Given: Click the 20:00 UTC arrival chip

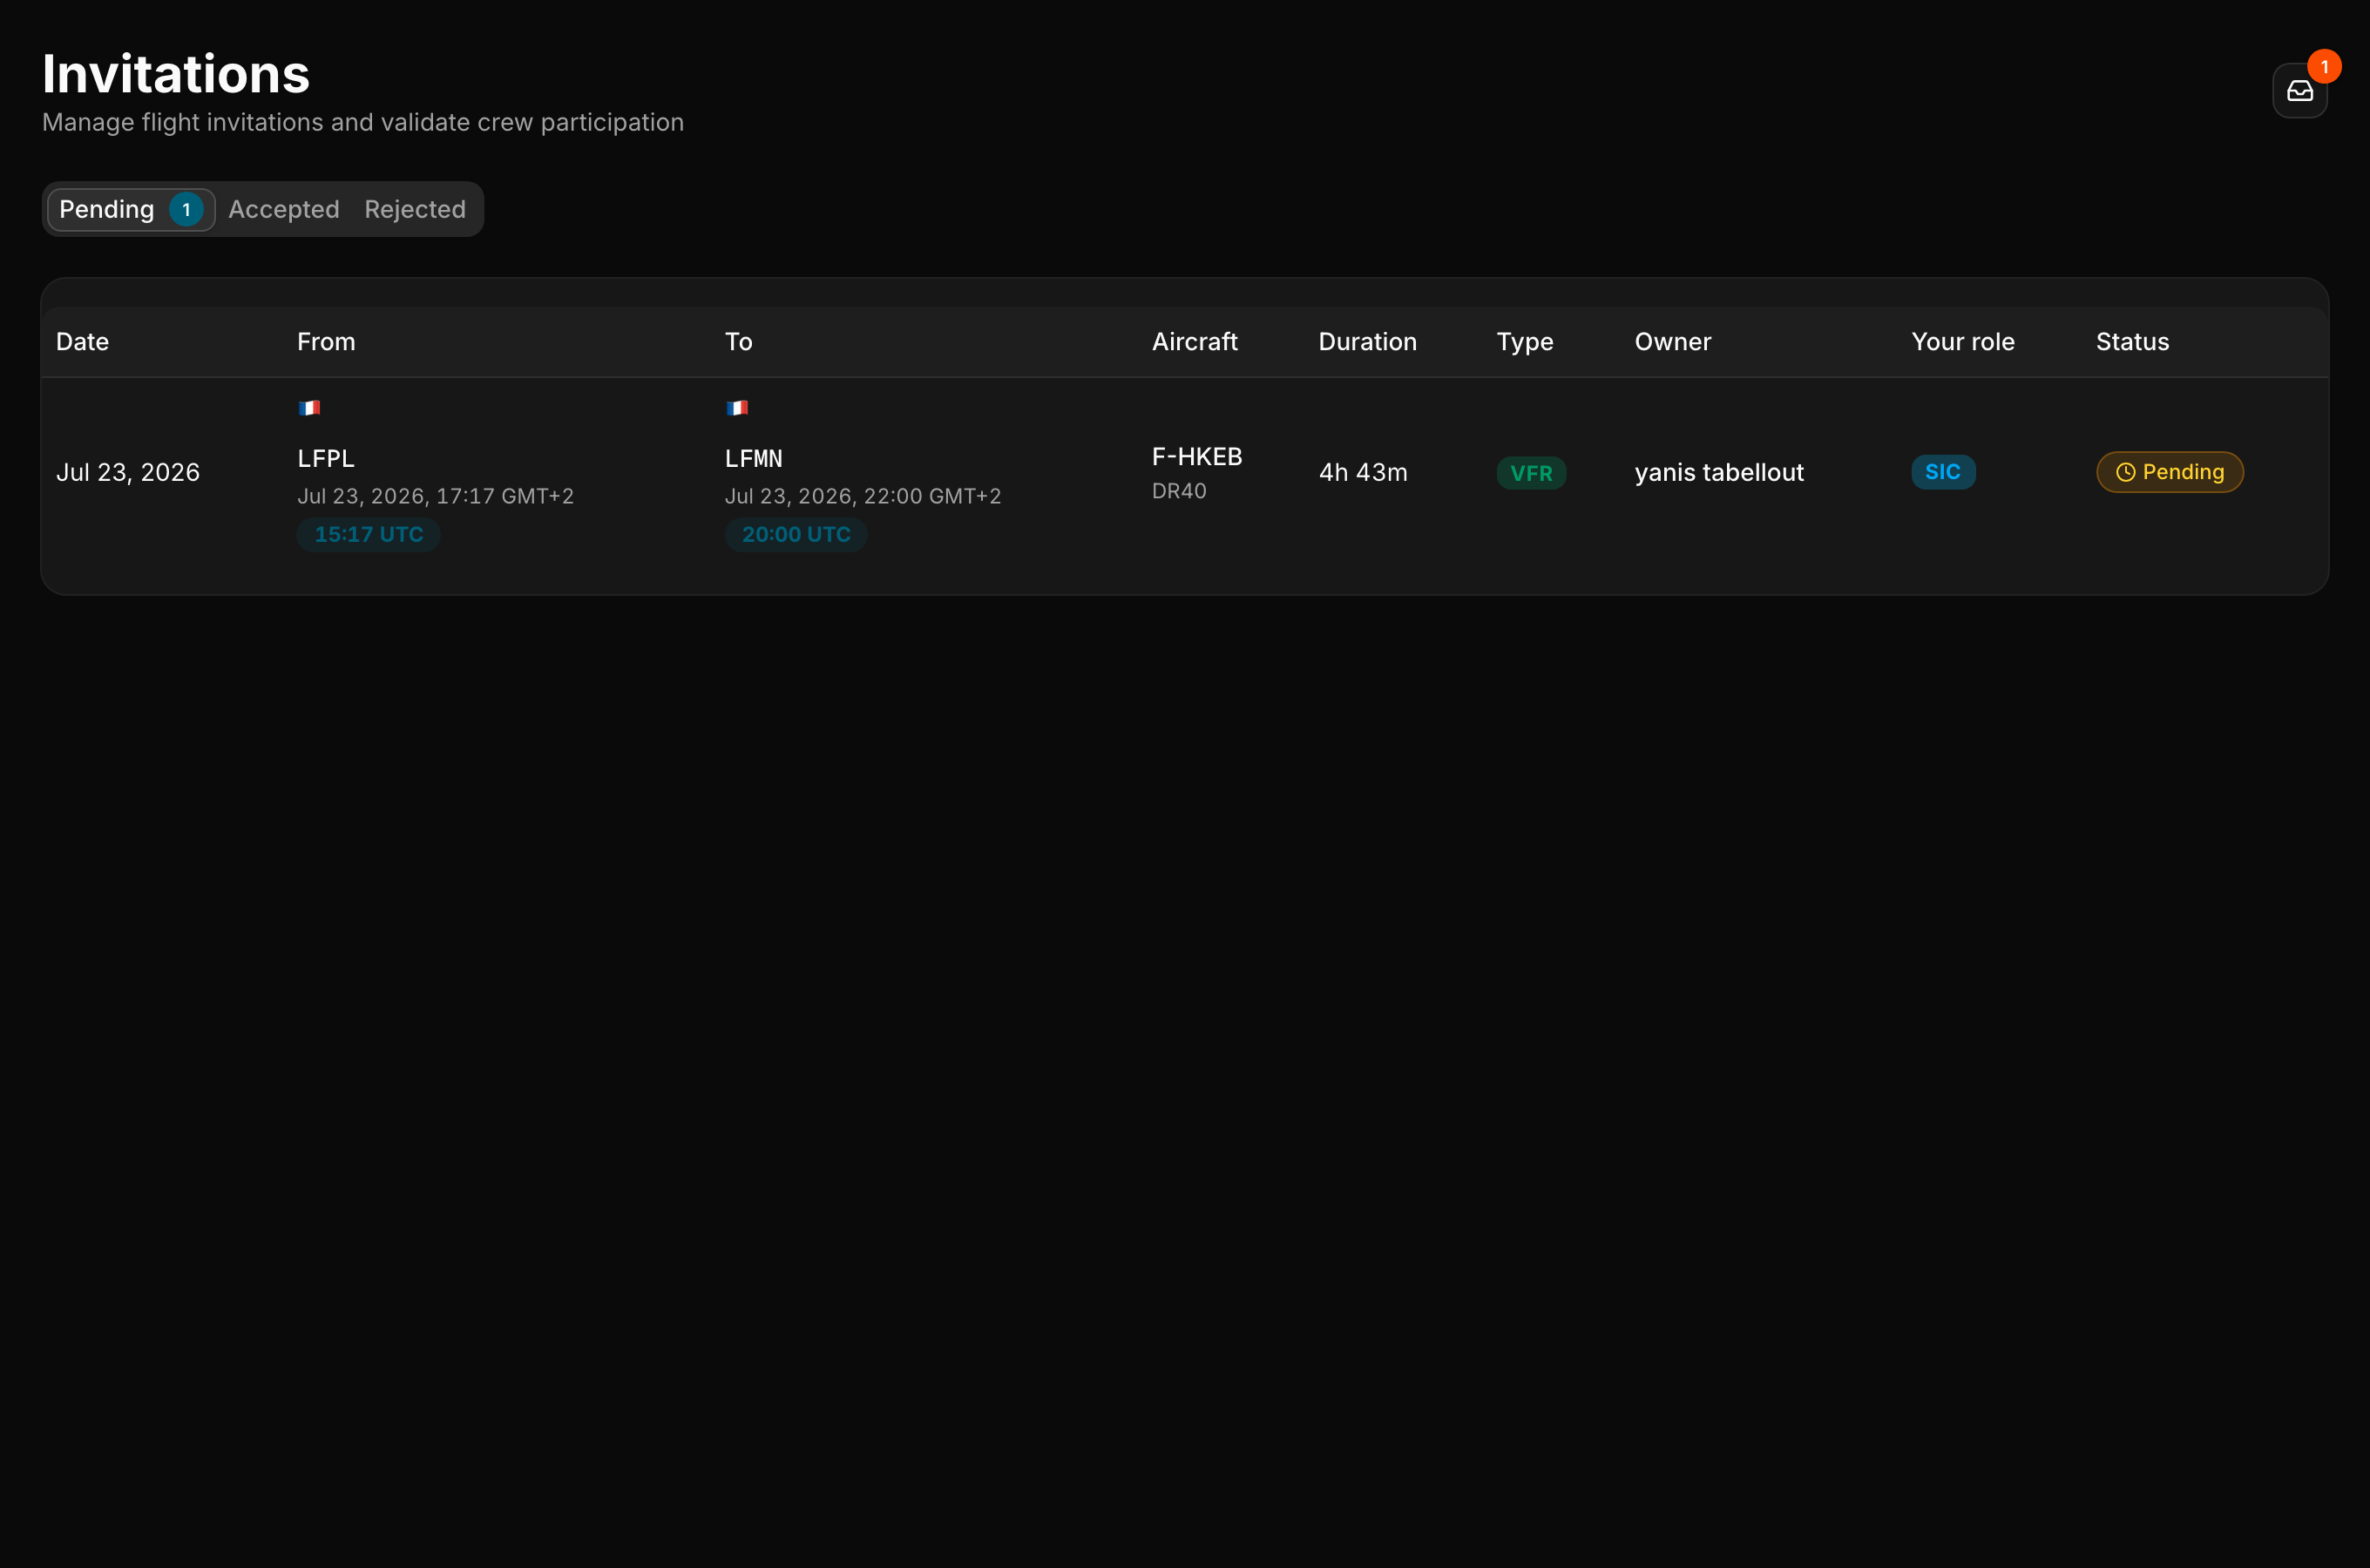Looking at the screenshot, I should click(x=796, y=535).
